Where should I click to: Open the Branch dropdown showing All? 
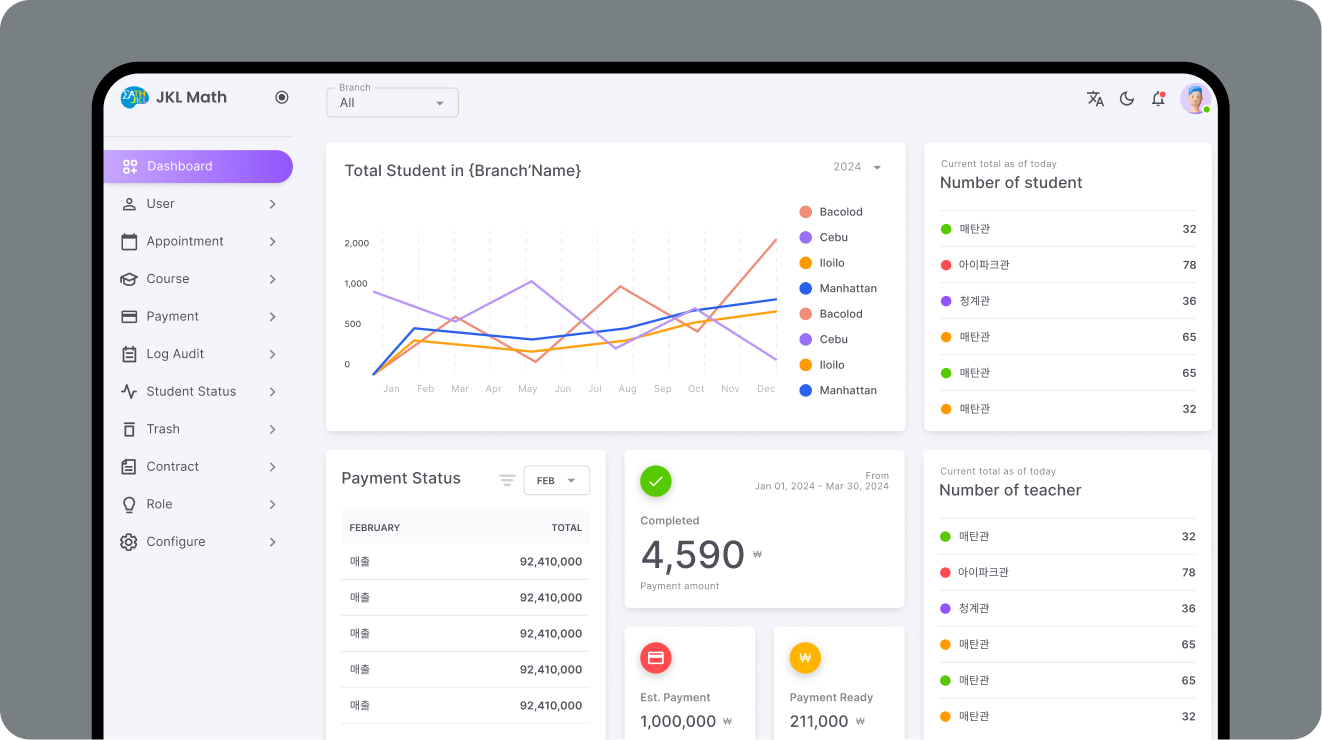coord(392,102)
